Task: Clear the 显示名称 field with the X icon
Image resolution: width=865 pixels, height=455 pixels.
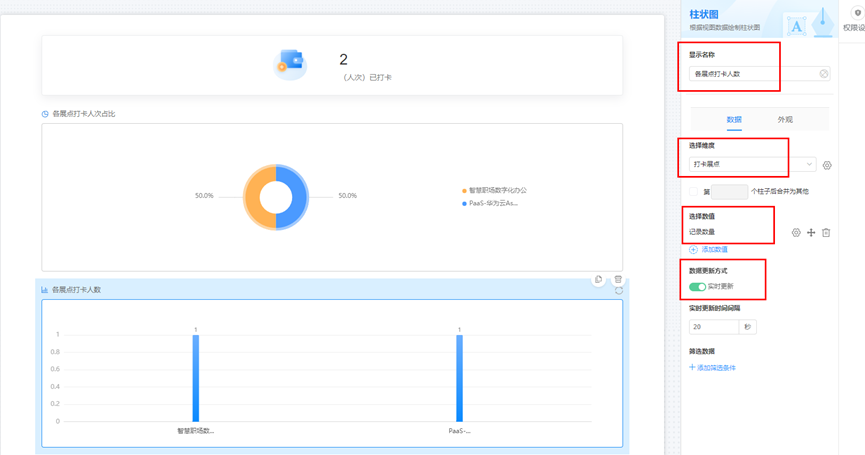Action: tap(823, 73)
